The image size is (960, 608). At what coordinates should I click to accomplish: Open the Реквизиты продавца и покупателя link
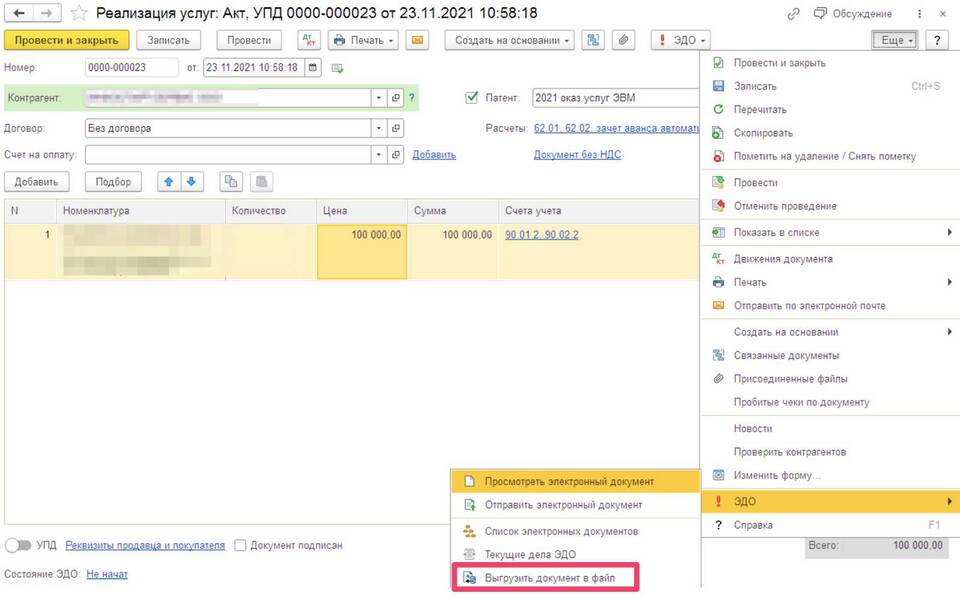coord(145,546)
